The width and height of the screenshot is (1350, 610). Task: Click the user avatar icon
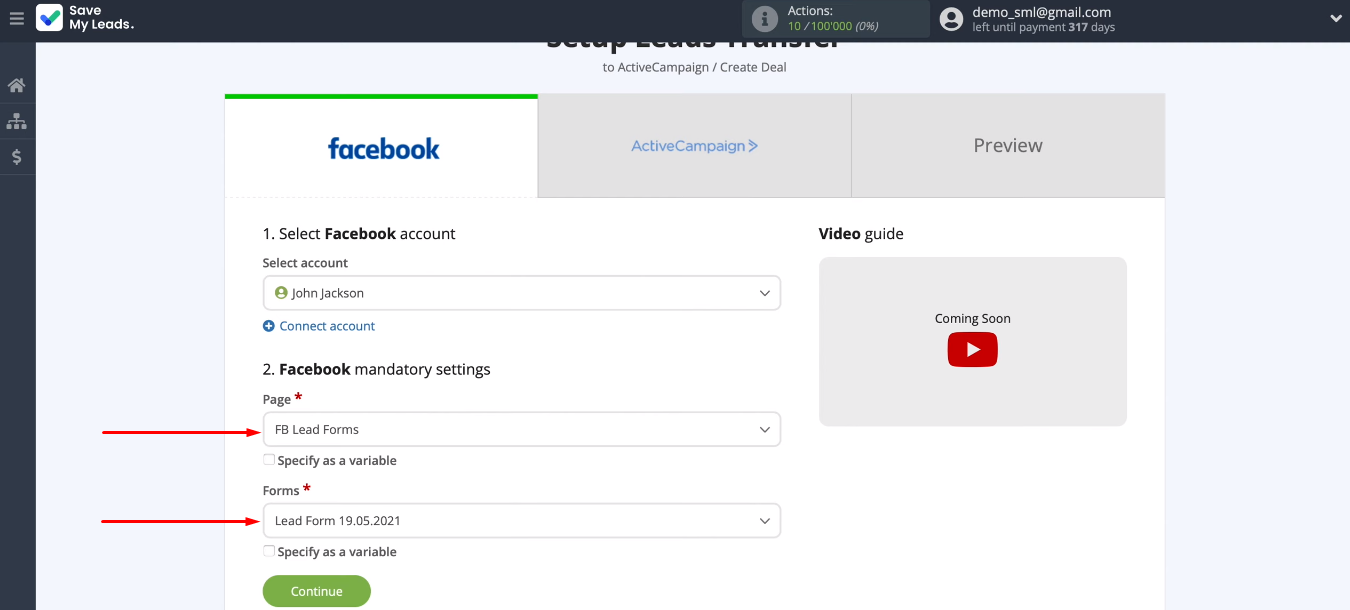[952, 19]
